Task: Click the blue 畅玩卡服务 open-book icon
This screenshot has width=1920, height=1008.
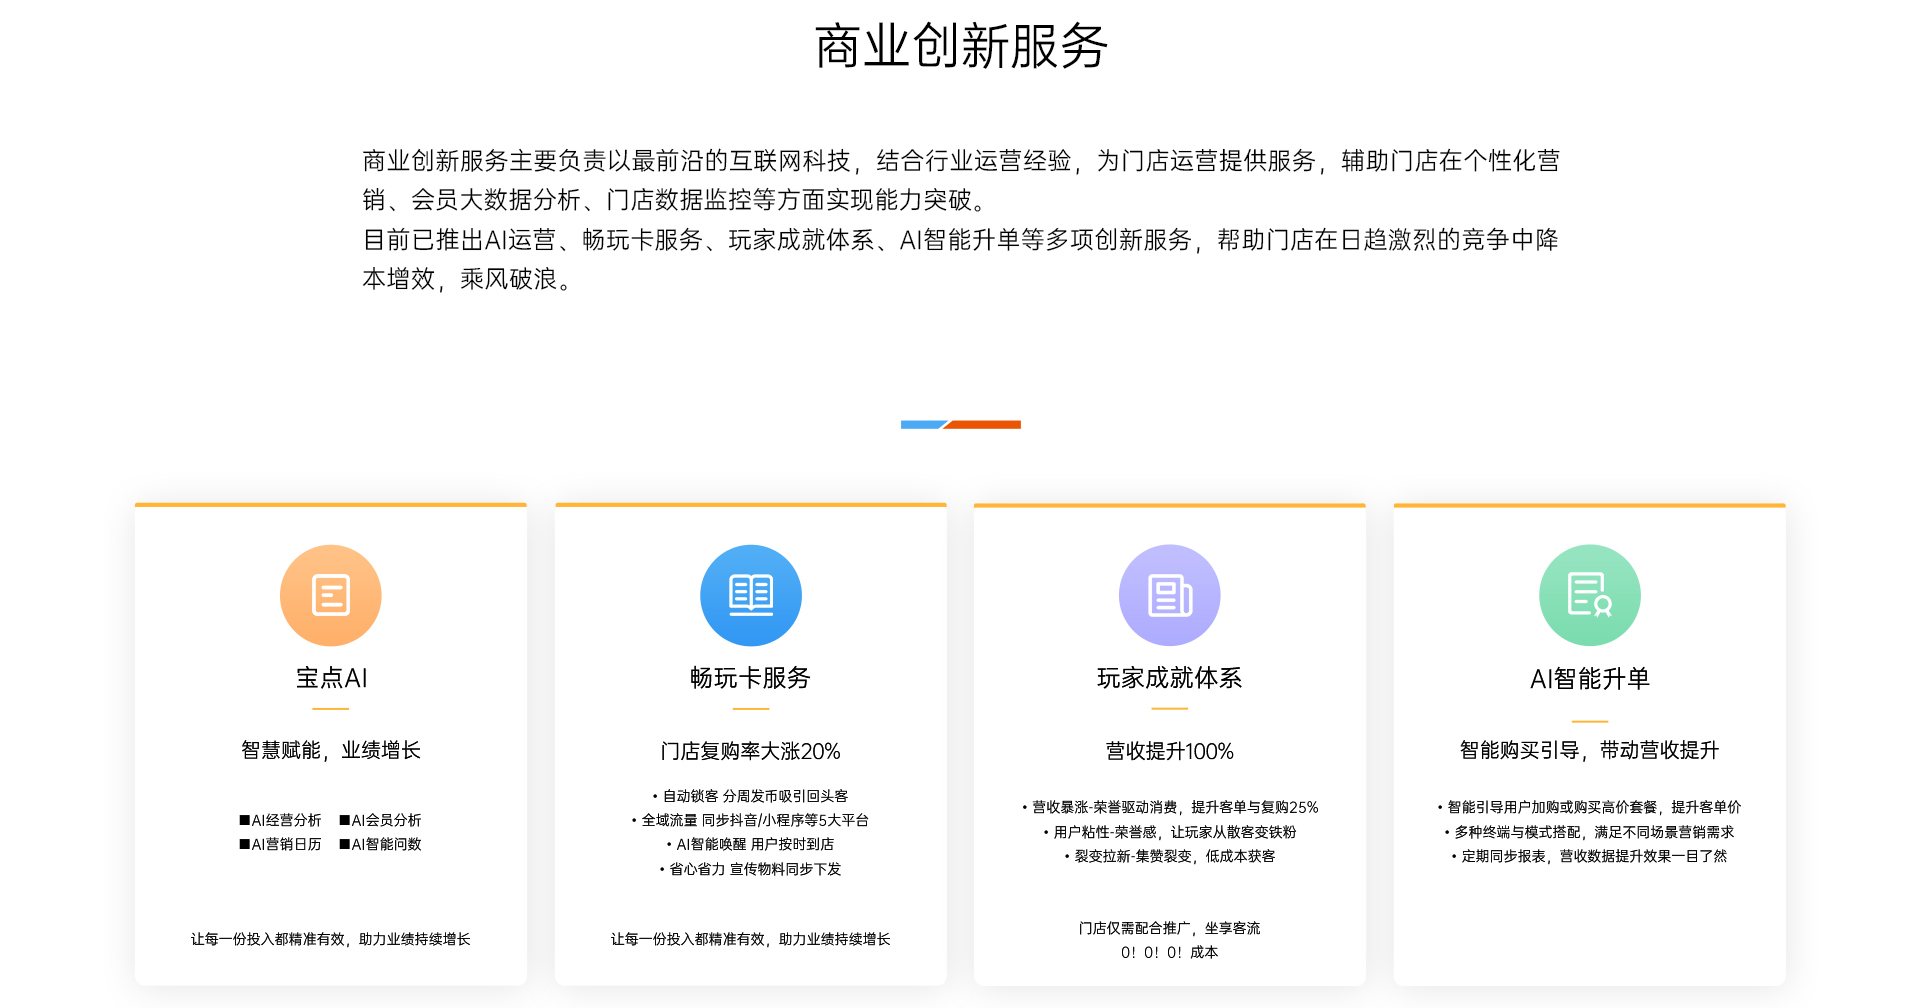Action: [x=750, y=595]
